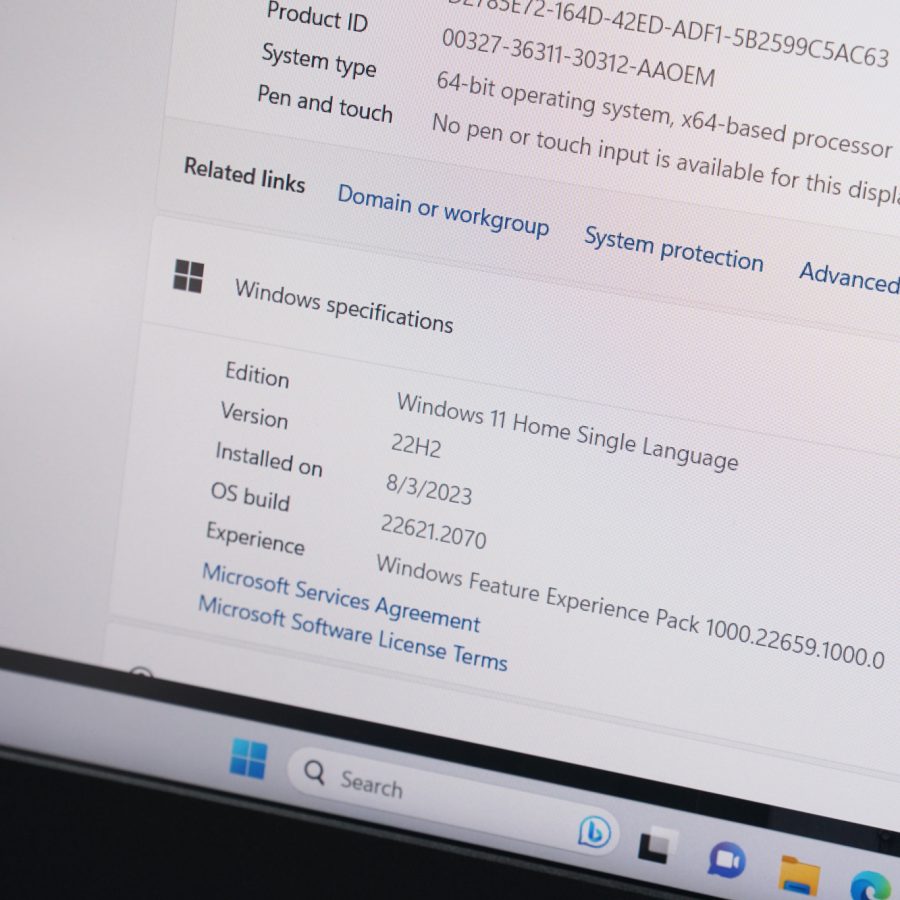900x900 pixels.
Task: Click the Edition label
Action: pos(257,375)
